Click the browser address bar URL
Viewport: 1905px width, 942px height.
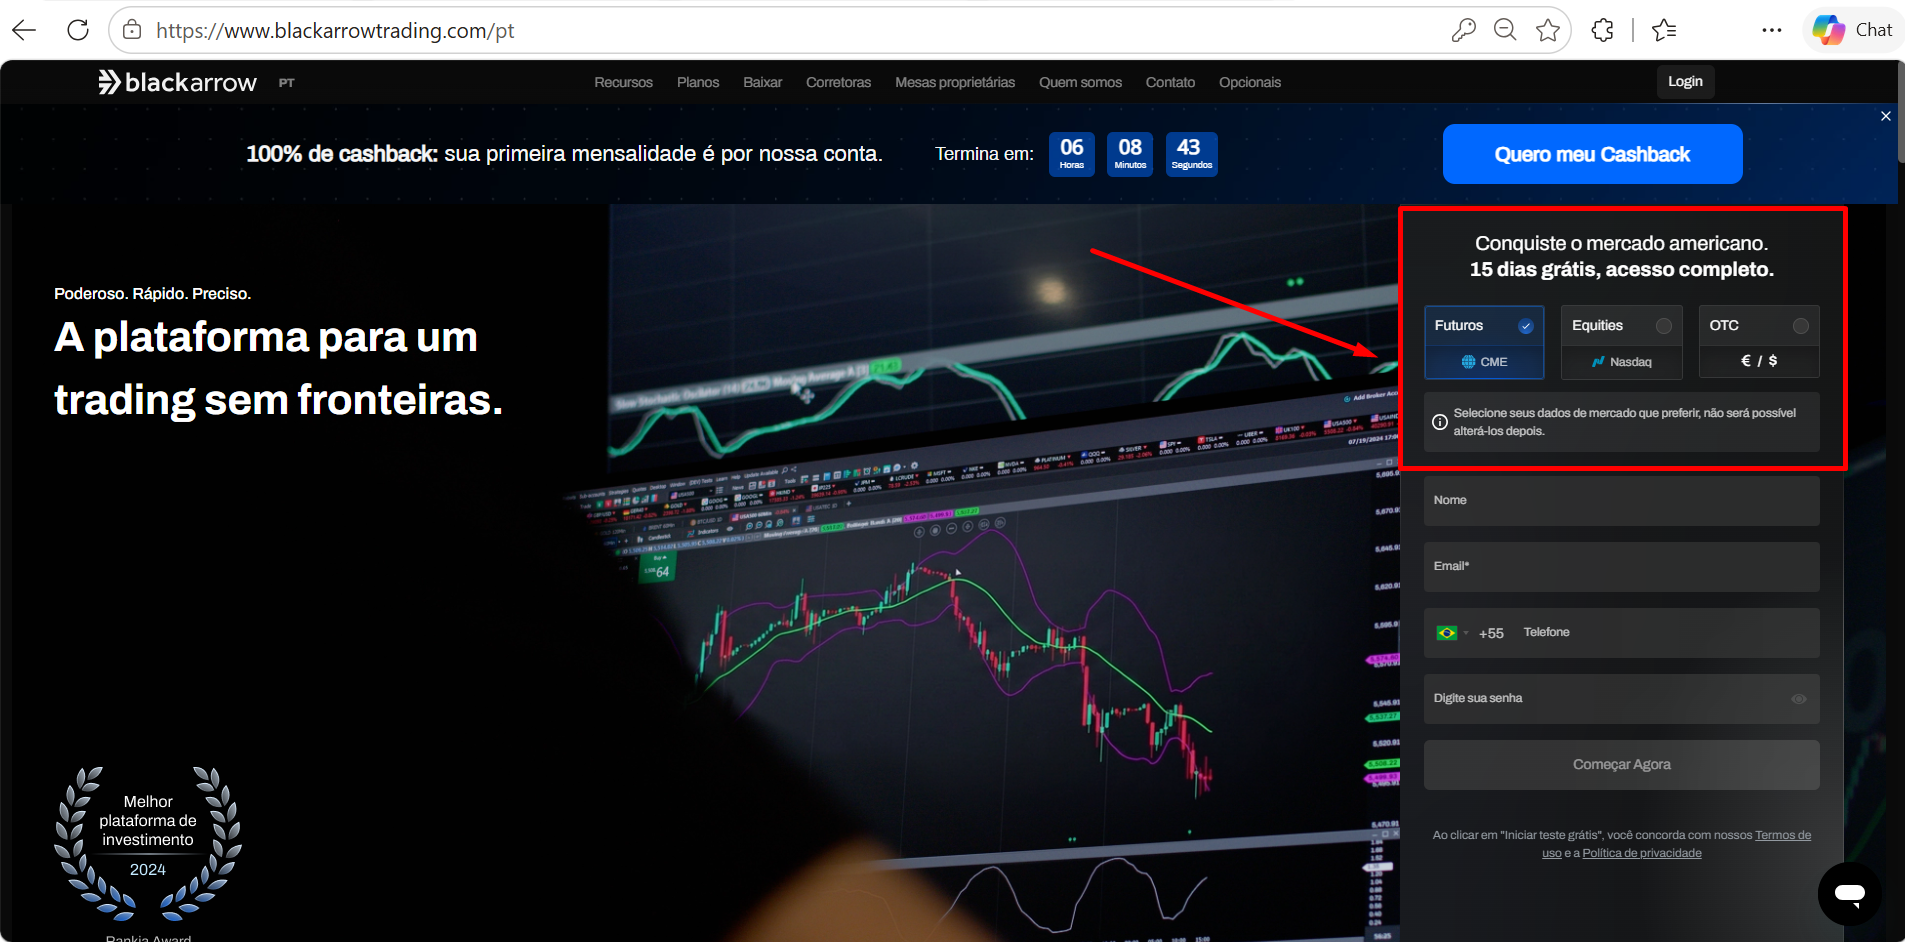pyautogui.click(x=335, y=30)
